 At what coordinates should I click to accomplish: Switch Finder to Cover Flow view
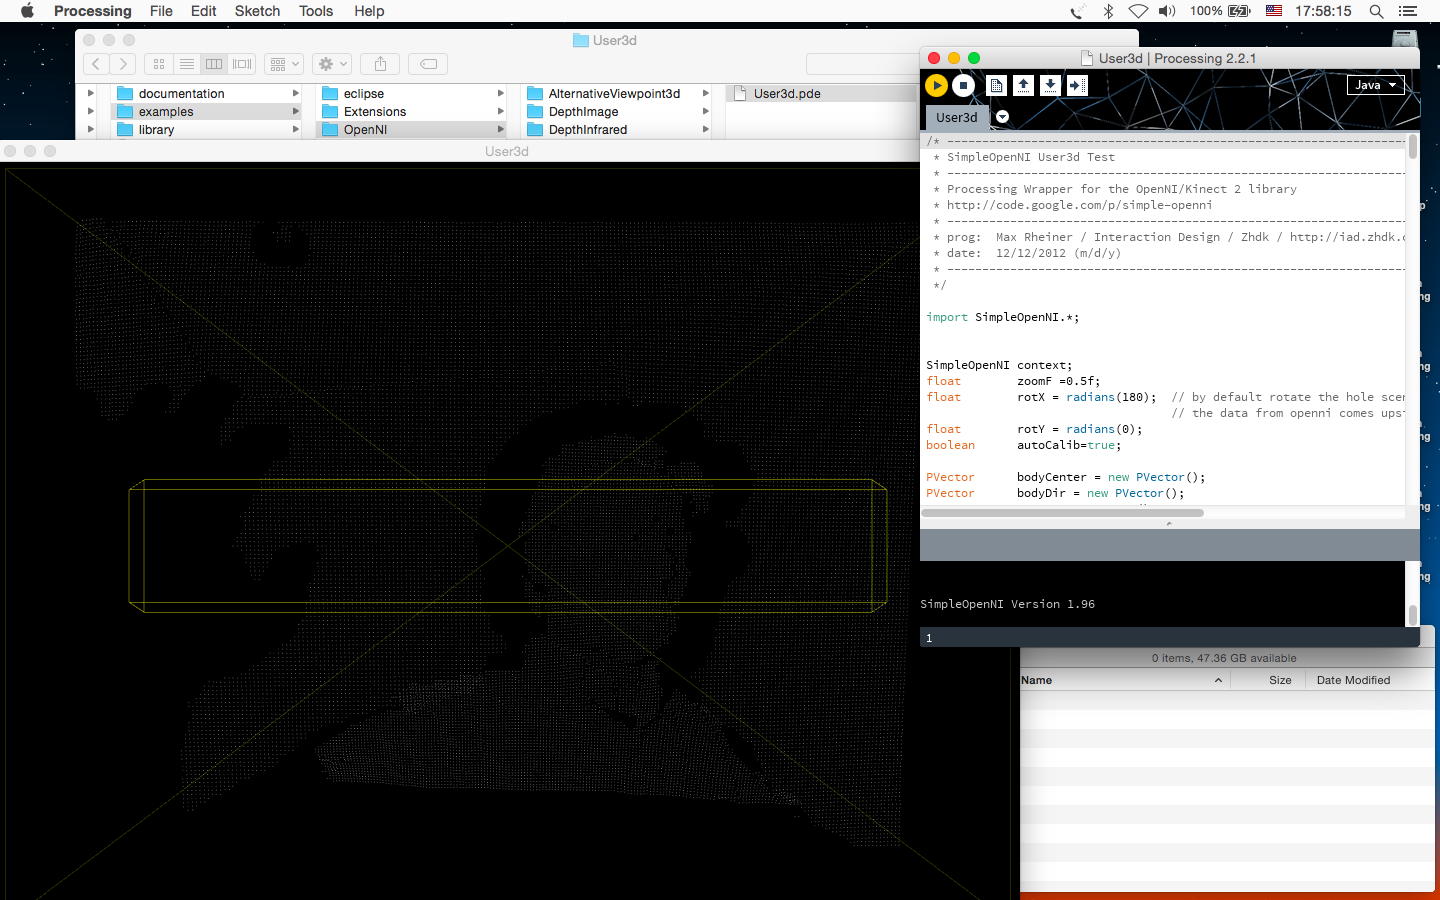click(x=242, y=64)
